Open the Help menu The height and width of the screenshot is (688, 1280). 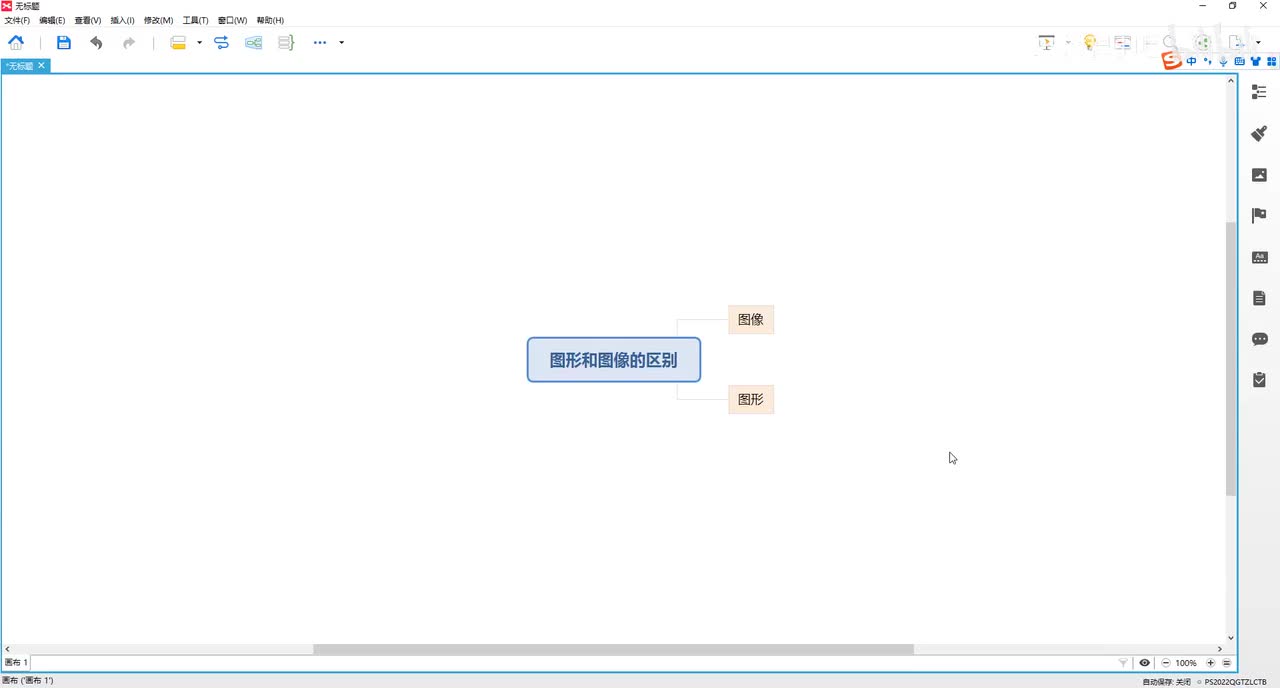[270, 20]
